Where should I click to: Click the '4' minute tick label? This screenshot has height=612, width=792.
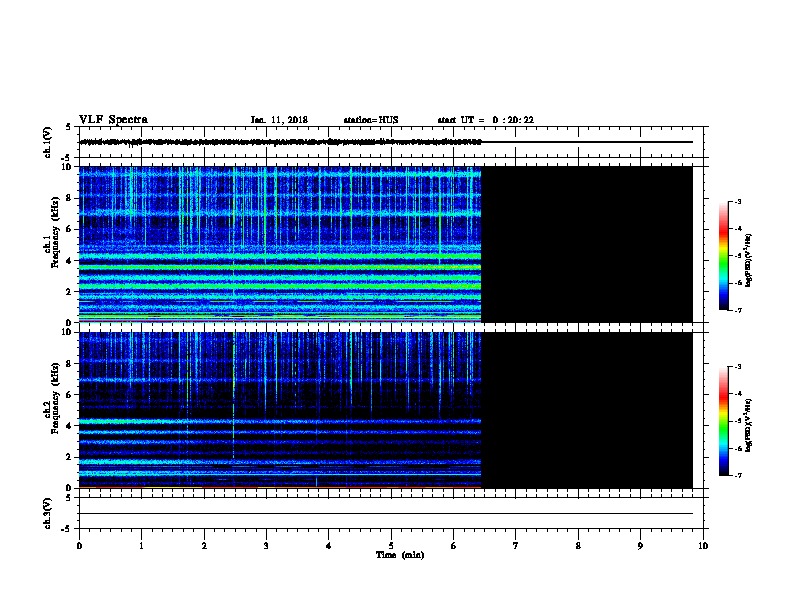pyautogui.click(x=329, y=546)
